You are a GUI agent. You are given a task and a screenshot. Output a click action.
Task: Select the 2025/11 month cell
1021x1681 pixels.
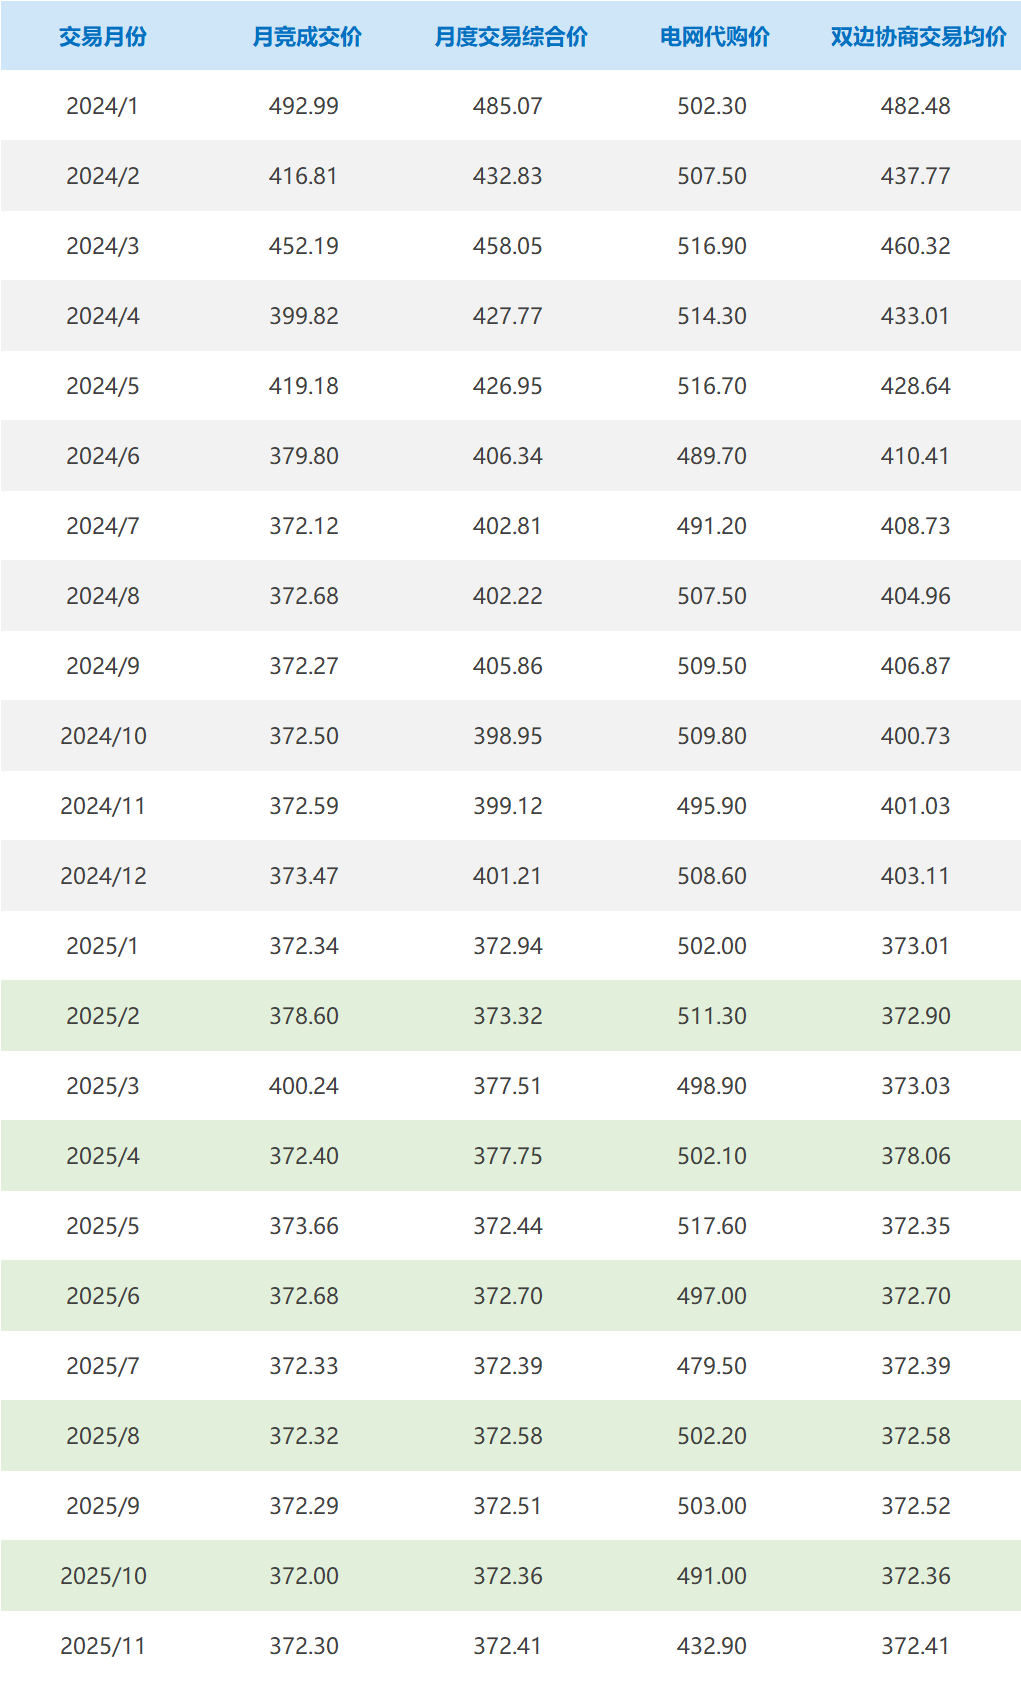pyautogui.click(x=103, y=1646)
